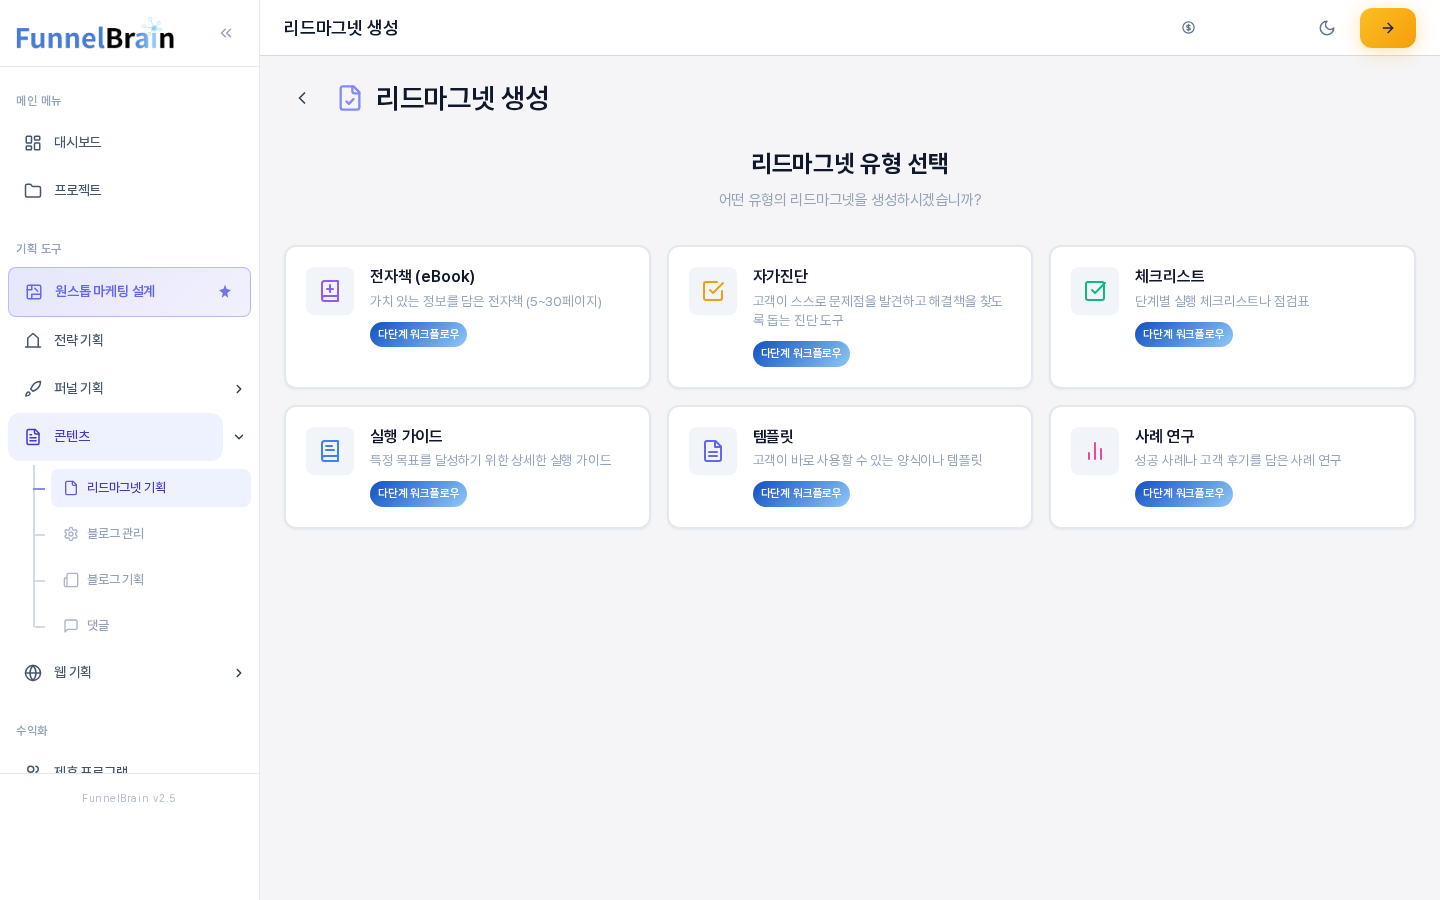Click the 블로그 기획 copy icon
Screen dimensions: 1440x900
71,580
